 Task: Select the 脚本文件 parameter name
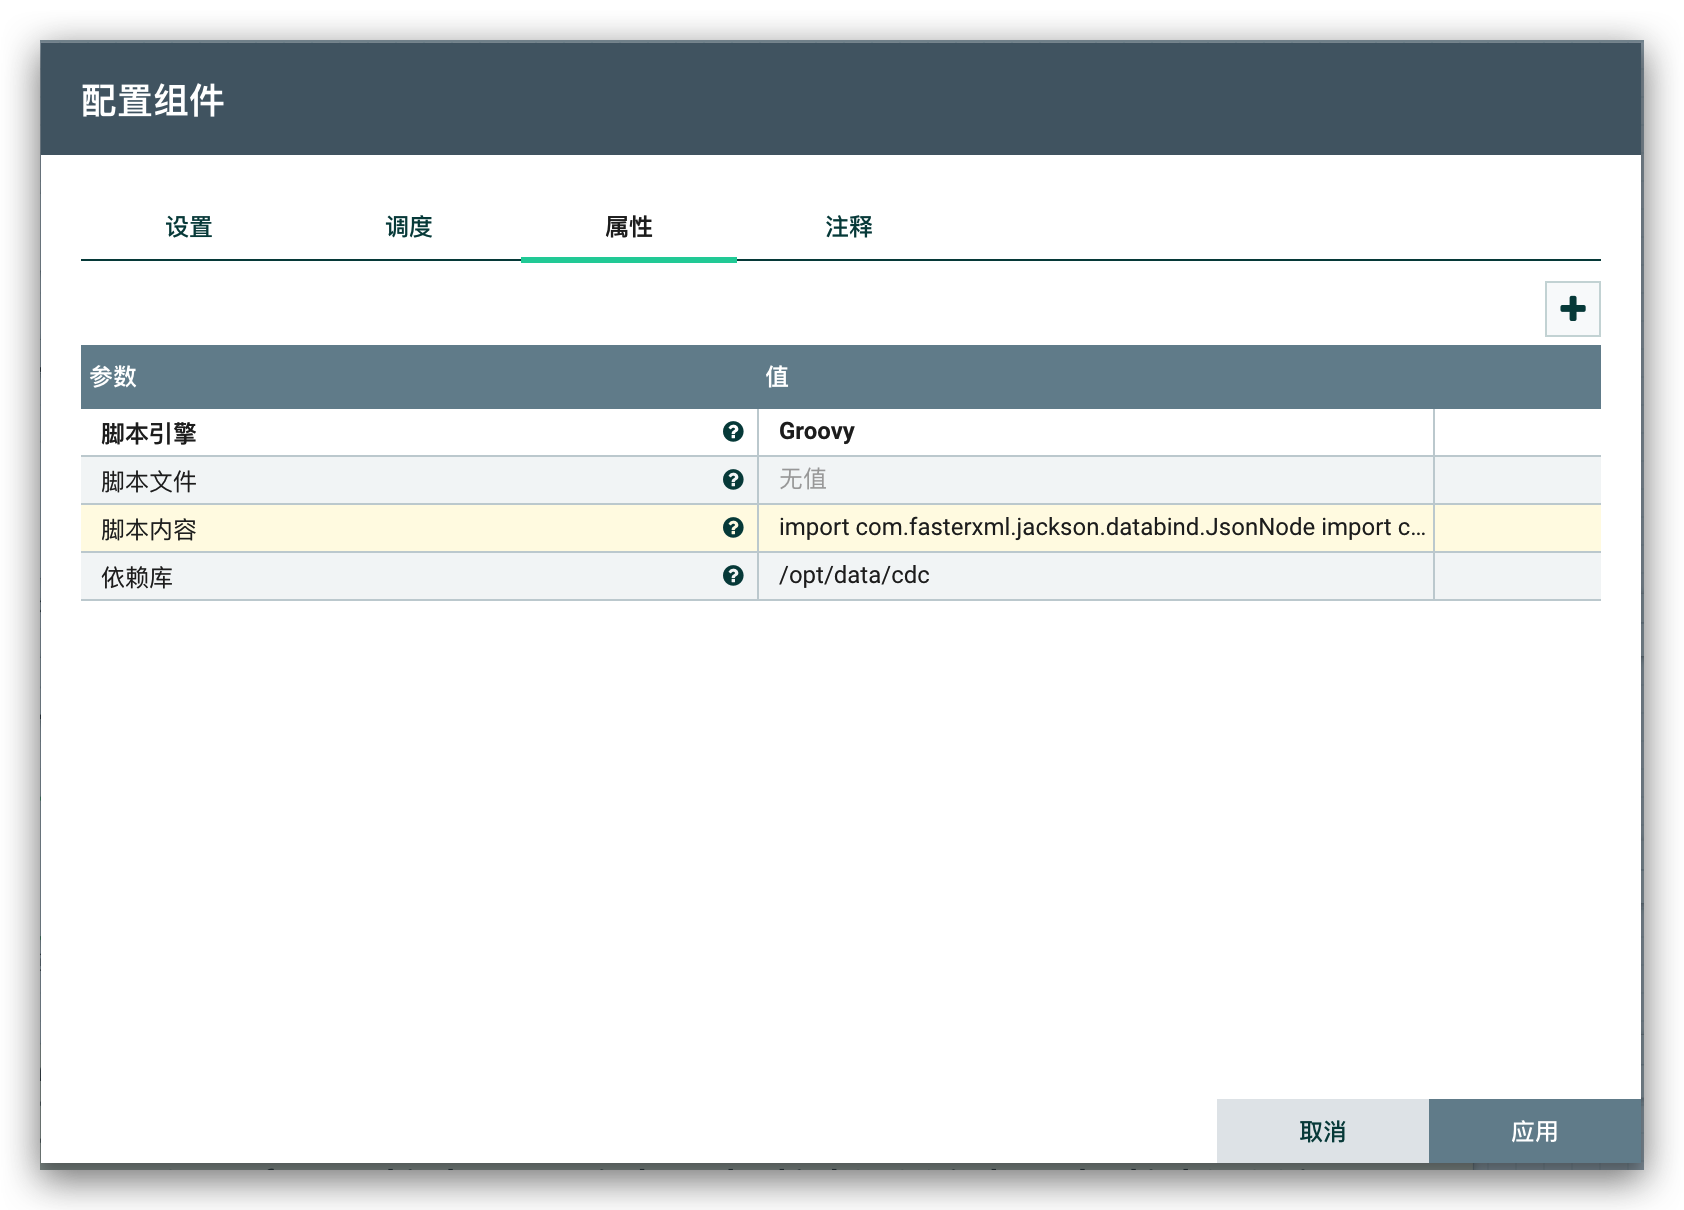pos(149,481)
